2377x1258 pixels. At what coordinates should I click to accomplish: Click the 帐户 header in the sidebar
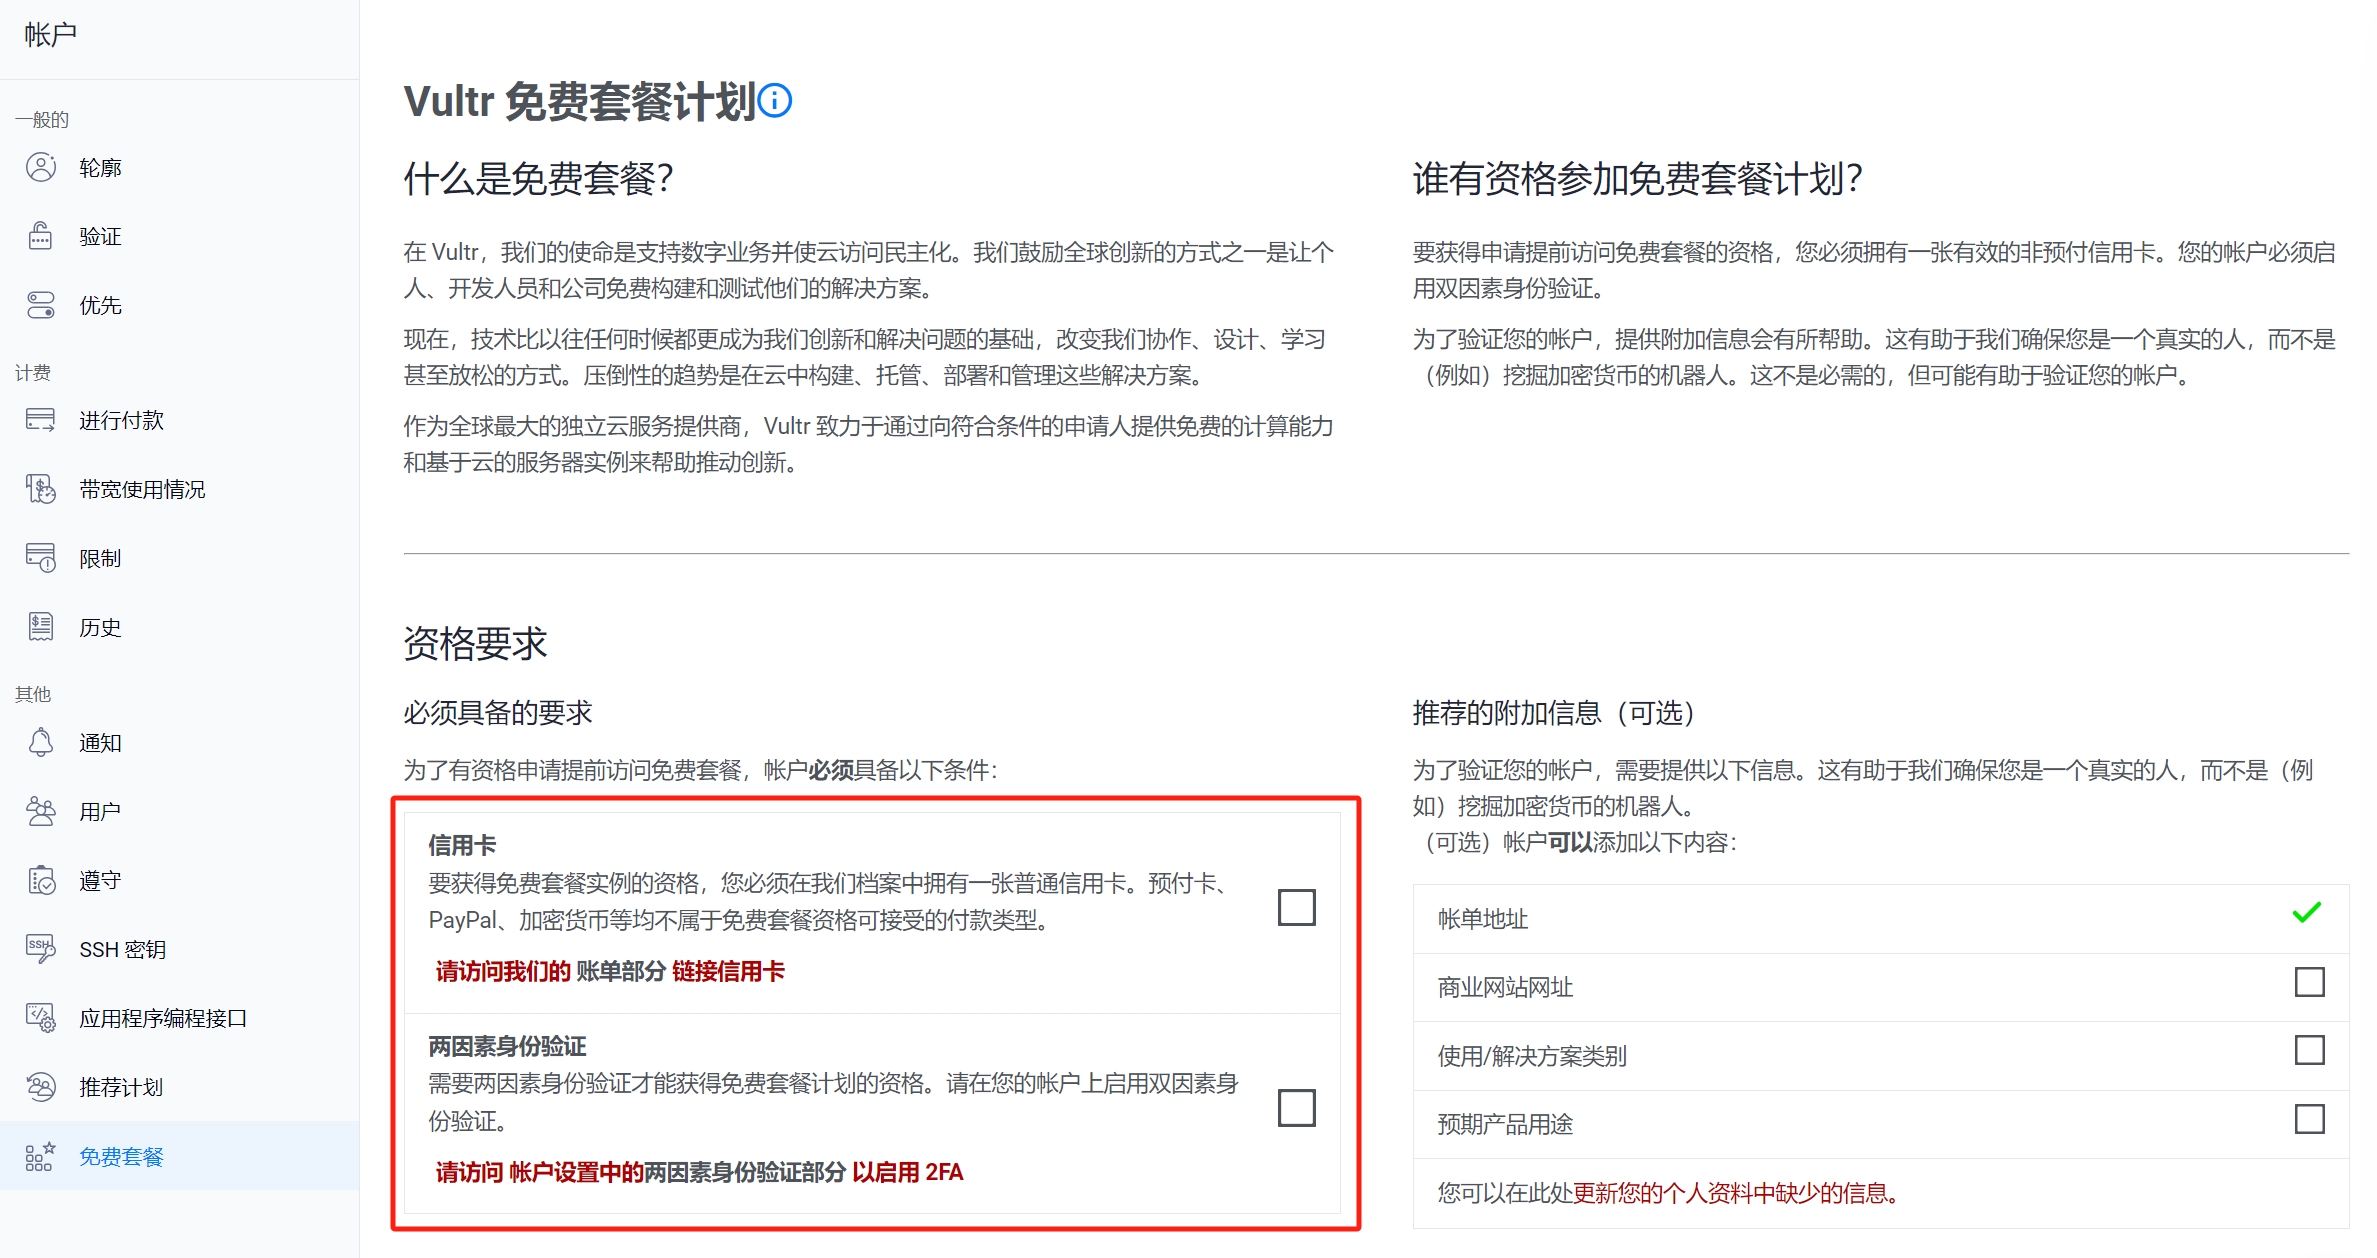pos(51,35)
